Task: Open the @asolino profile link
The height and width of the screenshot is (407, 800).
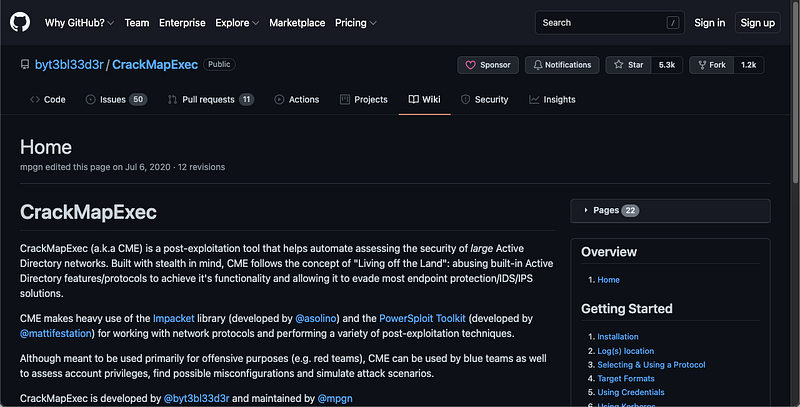Action: 316,318
